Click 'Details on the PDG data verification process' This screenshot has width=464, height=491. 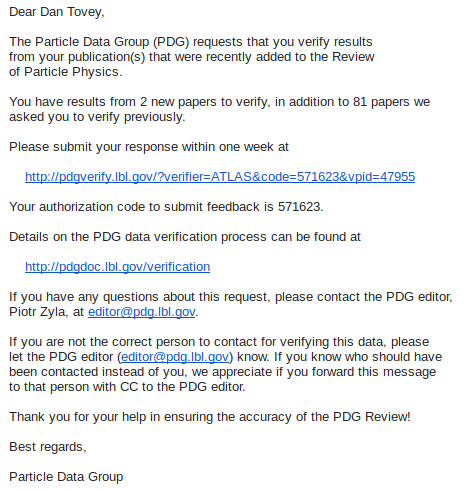click(x=138, y=237)
